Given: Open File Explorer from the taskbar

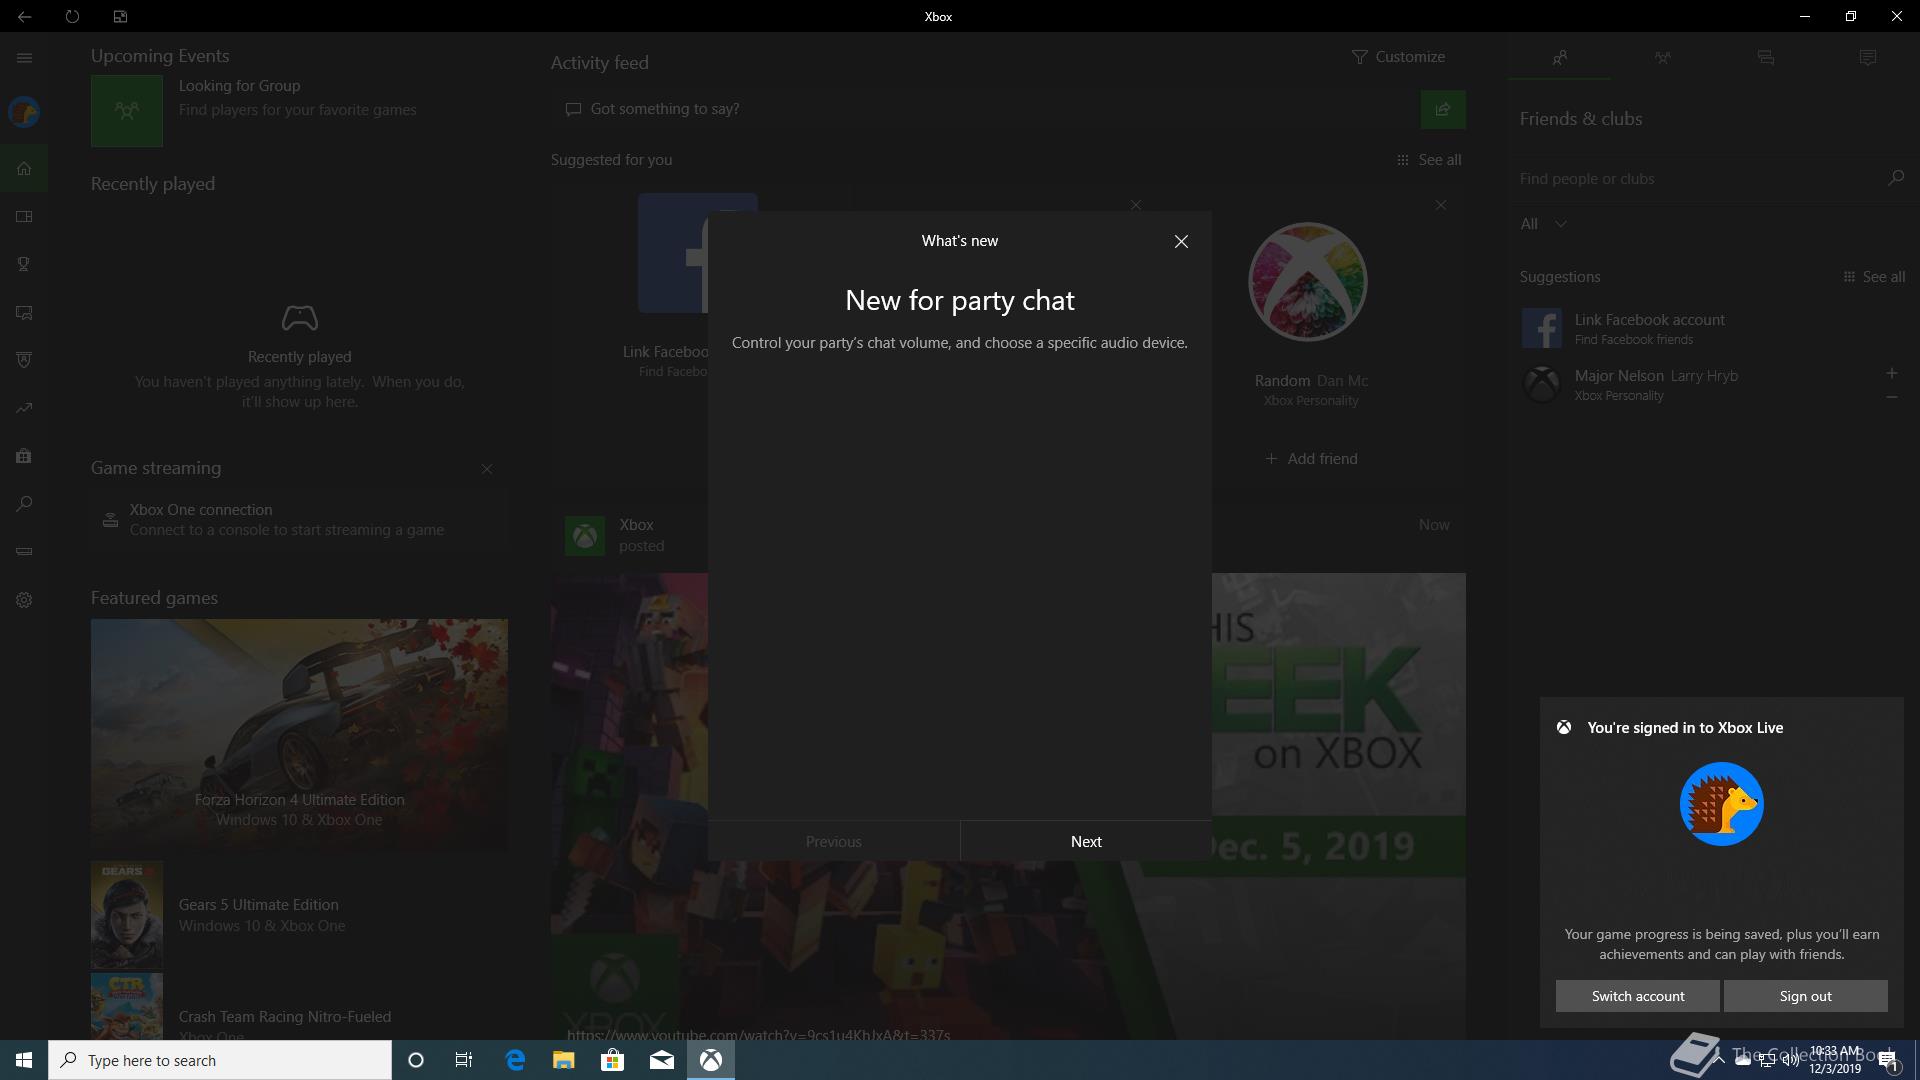Looking at the screenshot, I should 564,1060.
